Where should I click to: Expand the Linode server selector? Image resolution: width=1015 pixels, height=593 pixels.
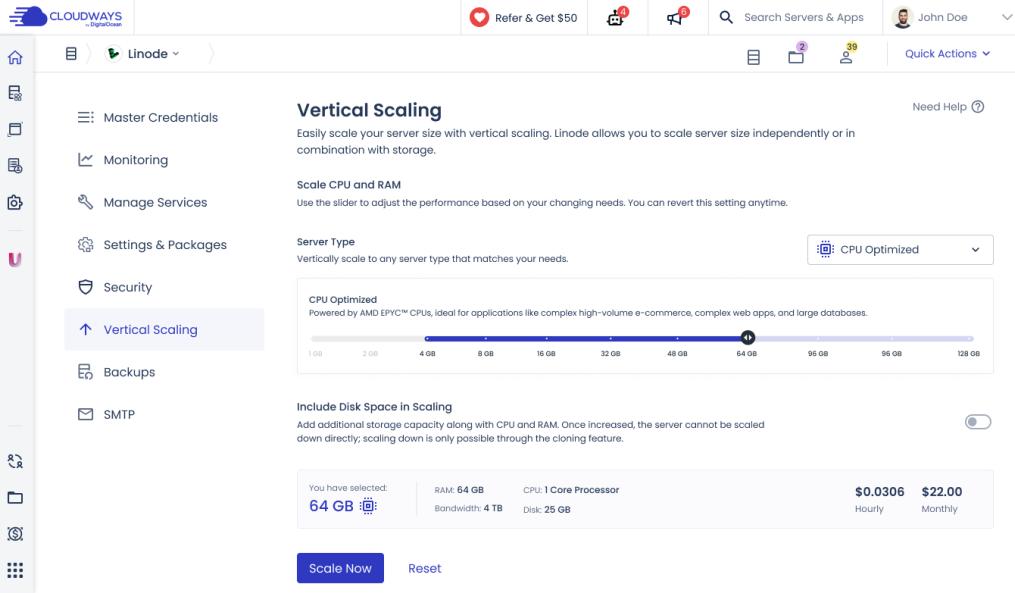[144, 54]
